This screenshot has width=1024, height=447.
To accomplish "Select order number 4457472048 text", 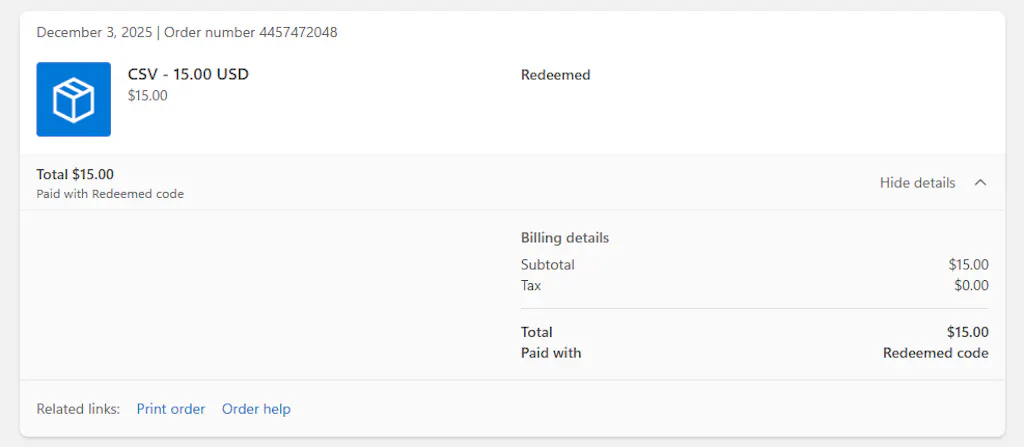I will [x=251, y=32].
